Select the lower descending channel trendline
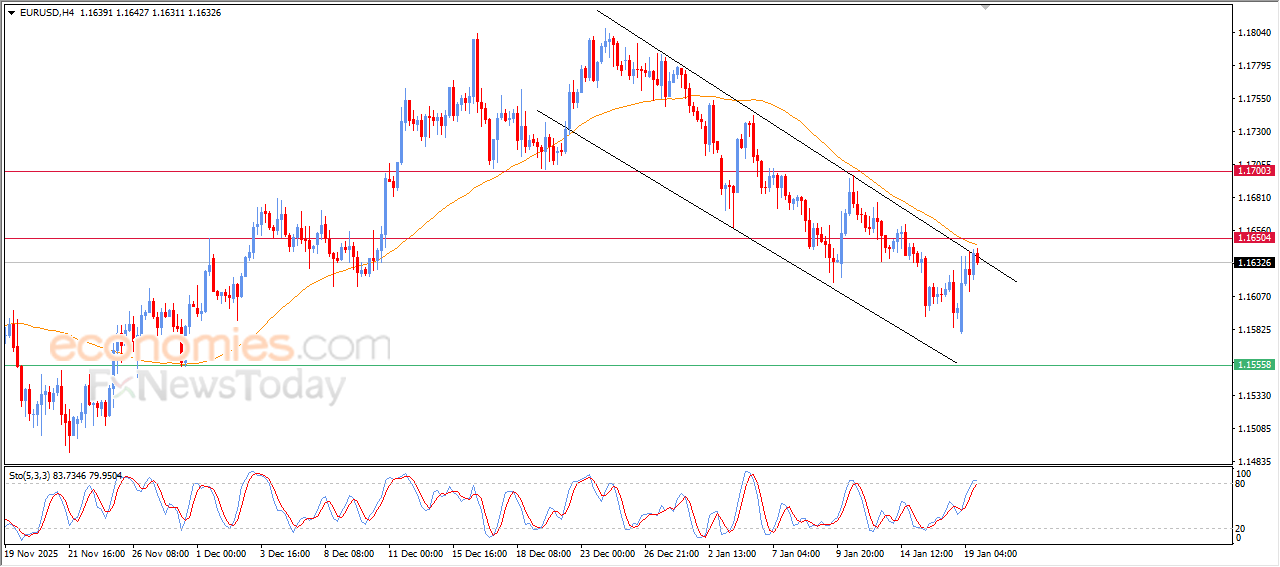The height and width of the screenshot is (567, 1280). coord(747,236)
